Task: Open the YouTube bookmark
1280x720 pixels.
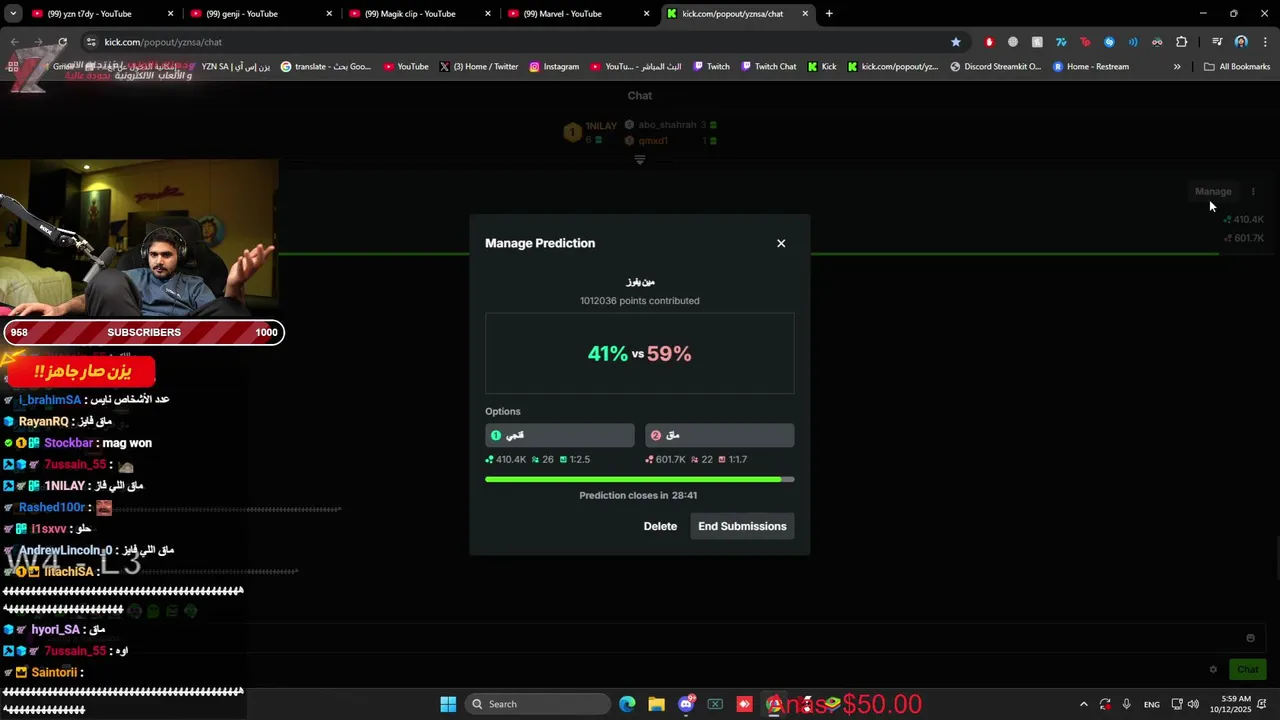Action: [406, 67]
